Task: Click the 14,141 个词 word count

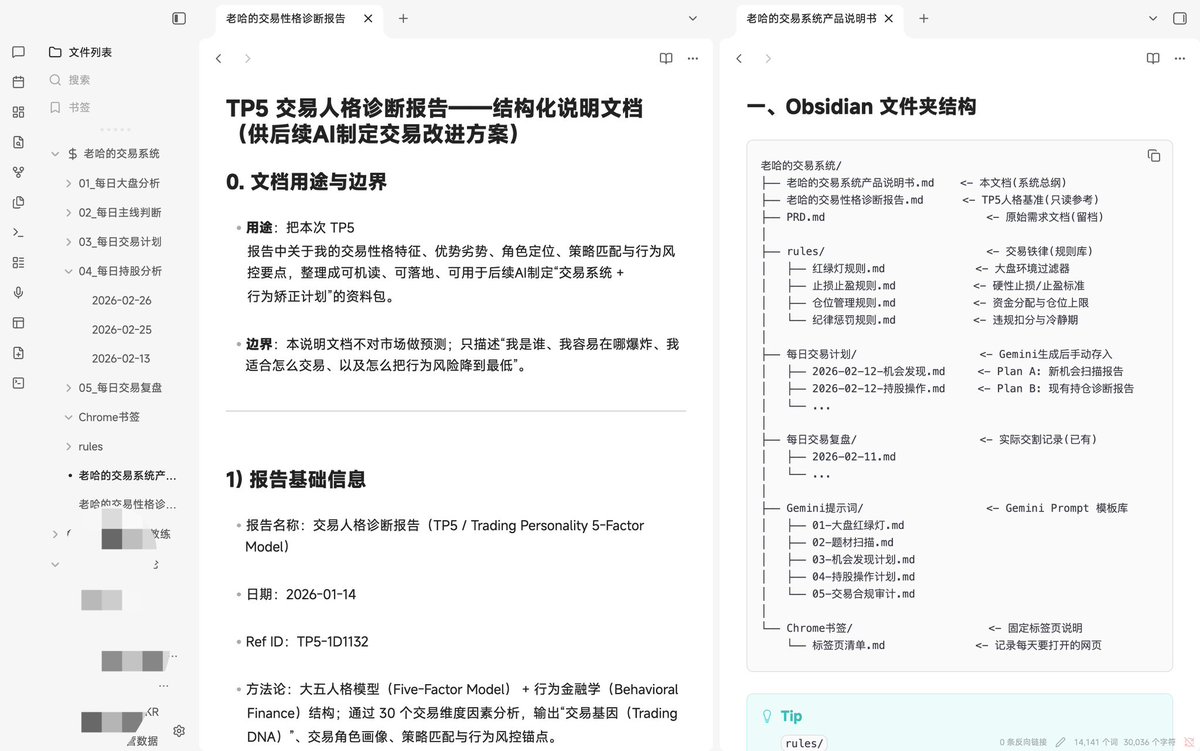Action: (1097, 742)
